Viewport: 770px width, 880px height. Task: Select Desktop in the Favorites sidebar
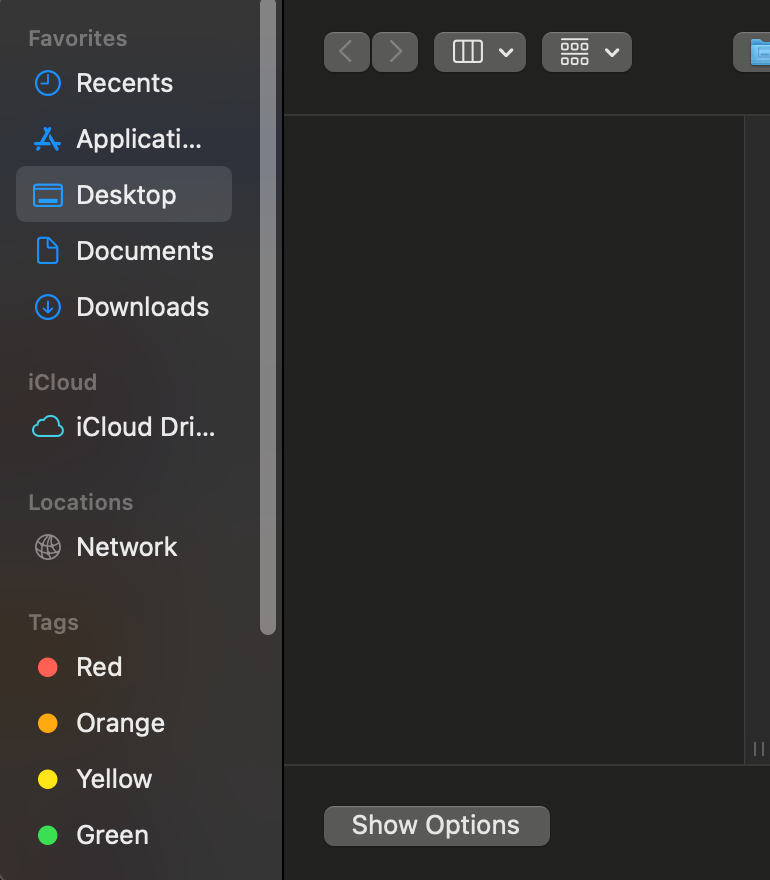(x=124, y=195)
